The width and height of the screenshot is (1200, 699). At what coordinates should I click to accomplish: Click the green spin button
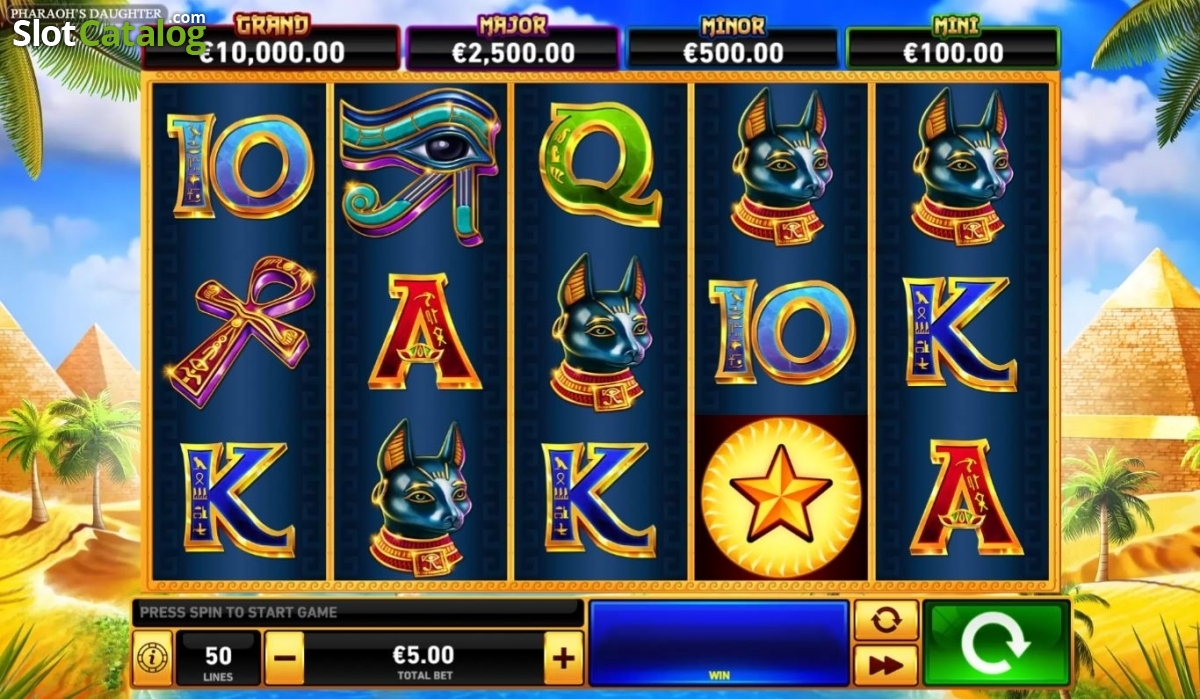click(x=996, y=643)
